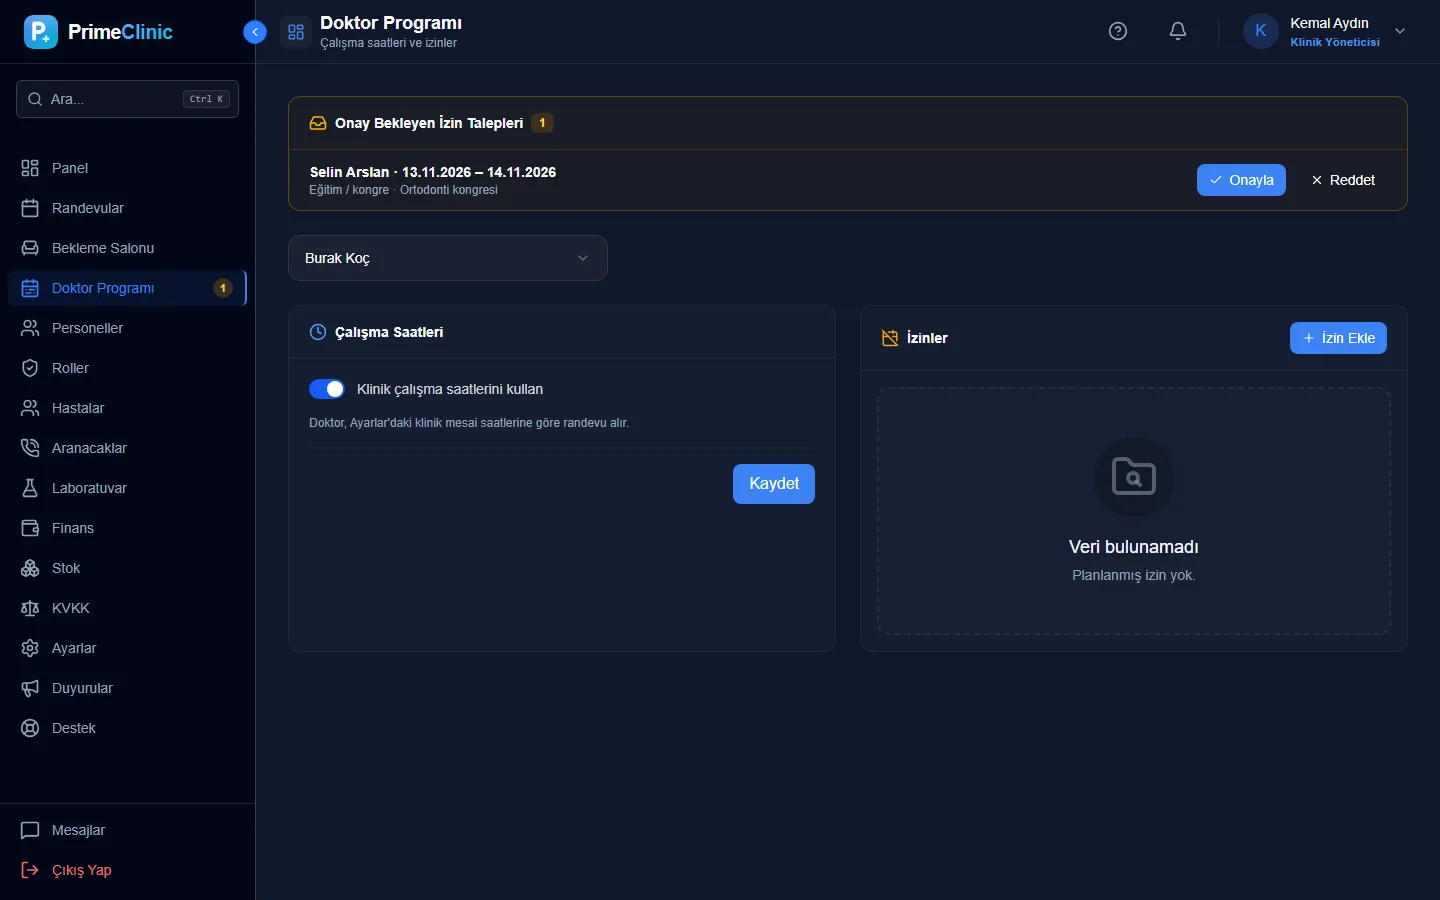Click the İzin Ekle button
Screen dimensions: 1440x900
[x=1338, y=338]
